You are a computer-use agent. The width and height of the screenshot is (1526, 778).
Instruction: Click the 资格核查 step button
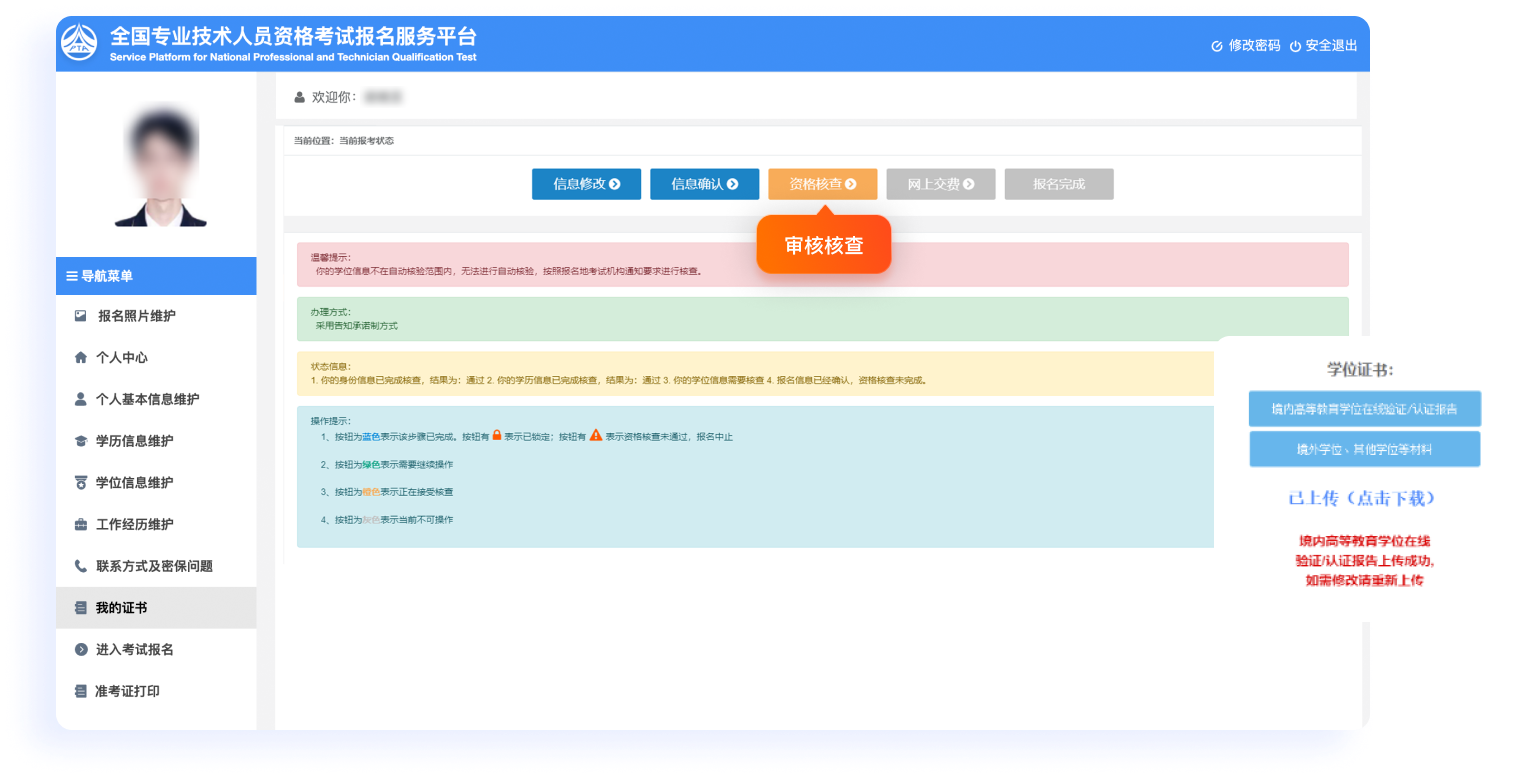coord(823,184)
